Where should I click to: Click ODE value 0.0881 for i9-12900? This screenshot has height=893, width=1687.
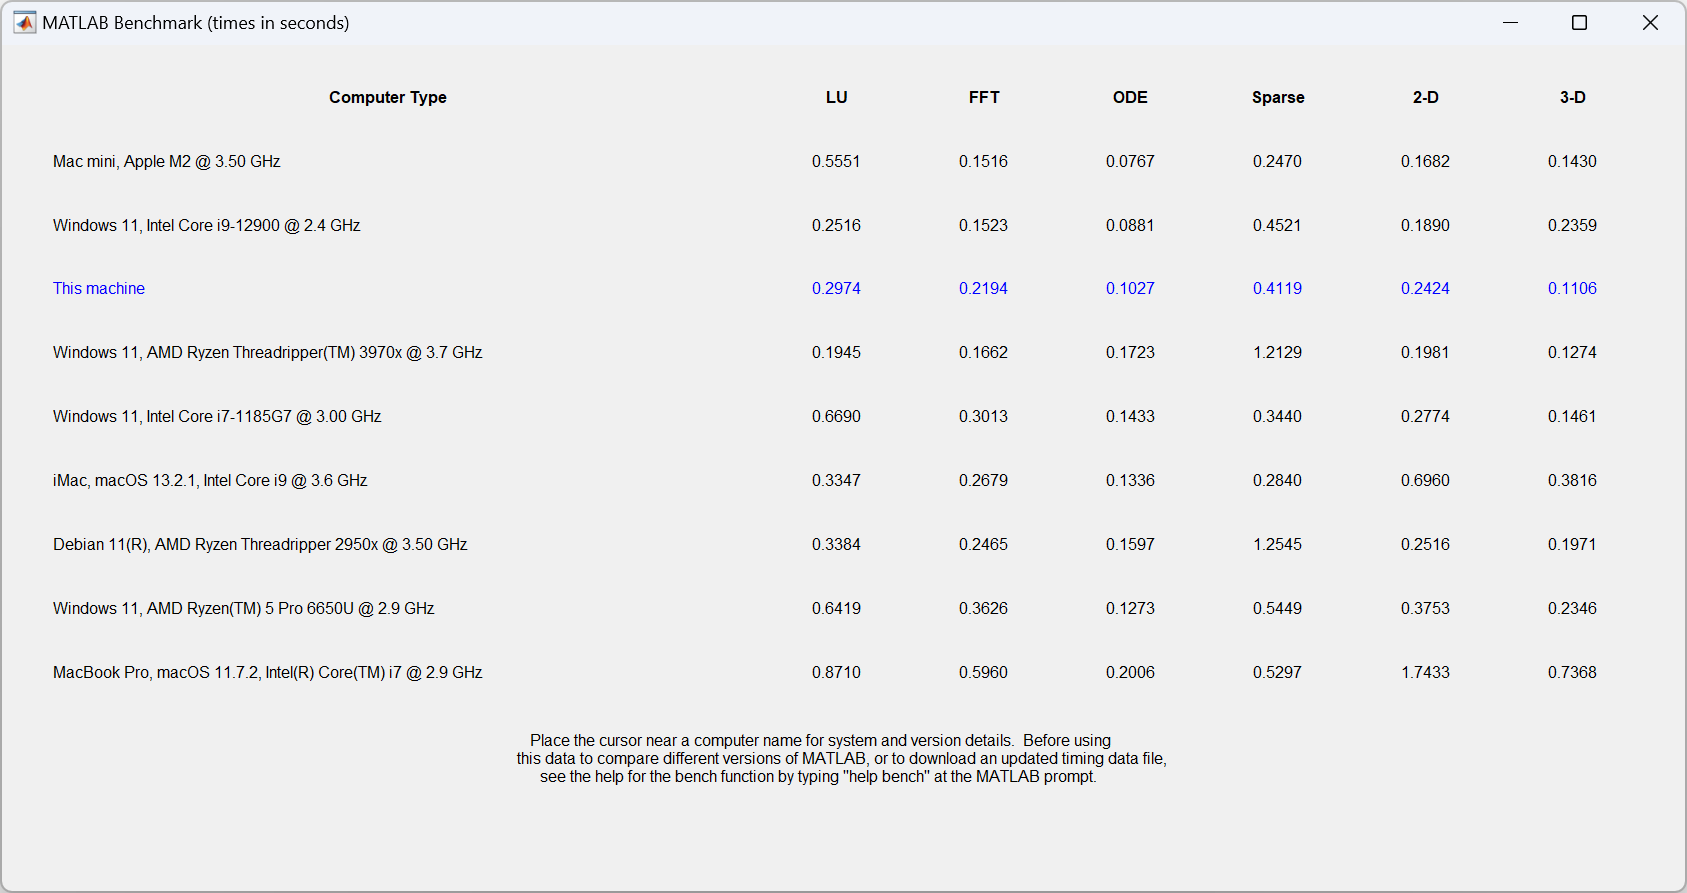(1130, 225)
